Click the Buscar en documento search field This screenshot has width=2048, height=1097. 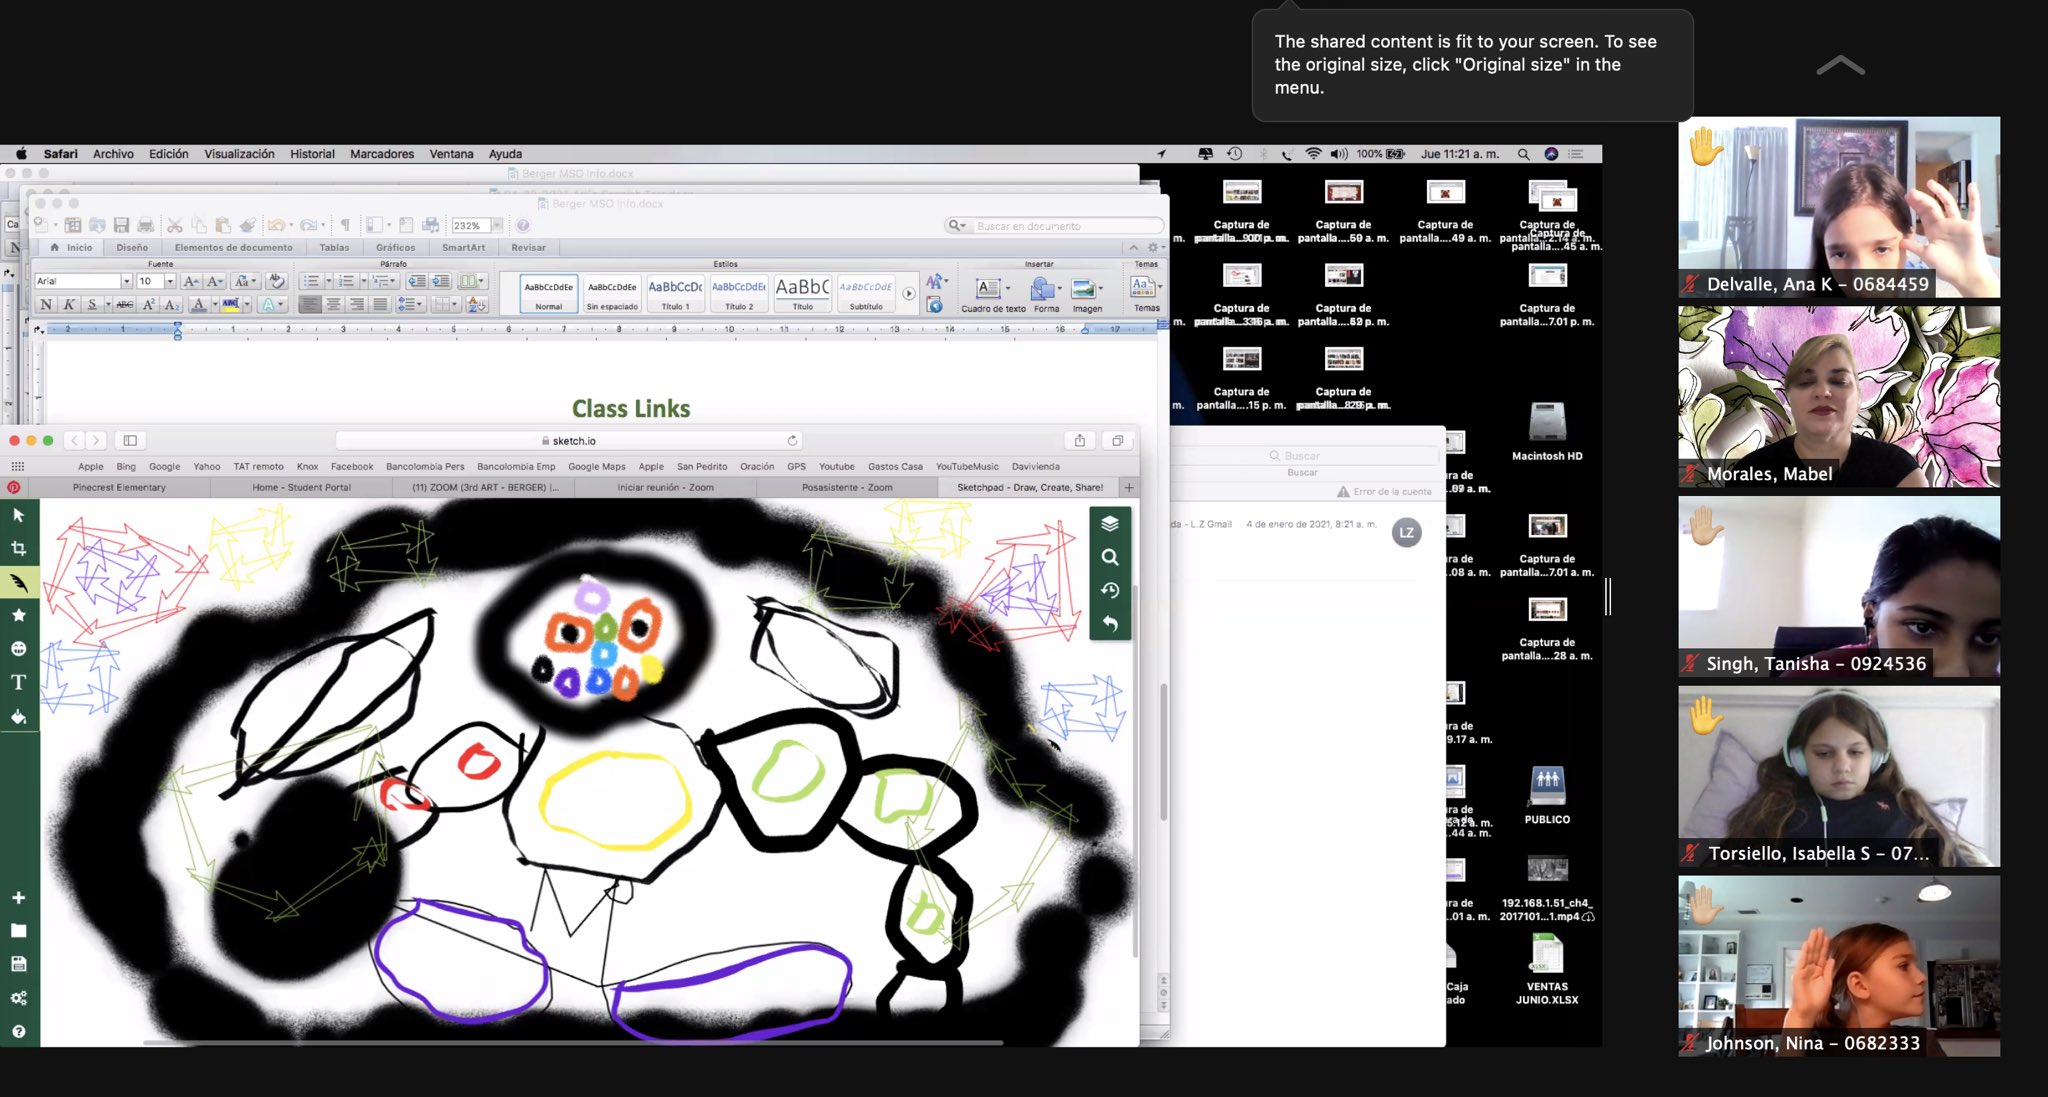1056,226
